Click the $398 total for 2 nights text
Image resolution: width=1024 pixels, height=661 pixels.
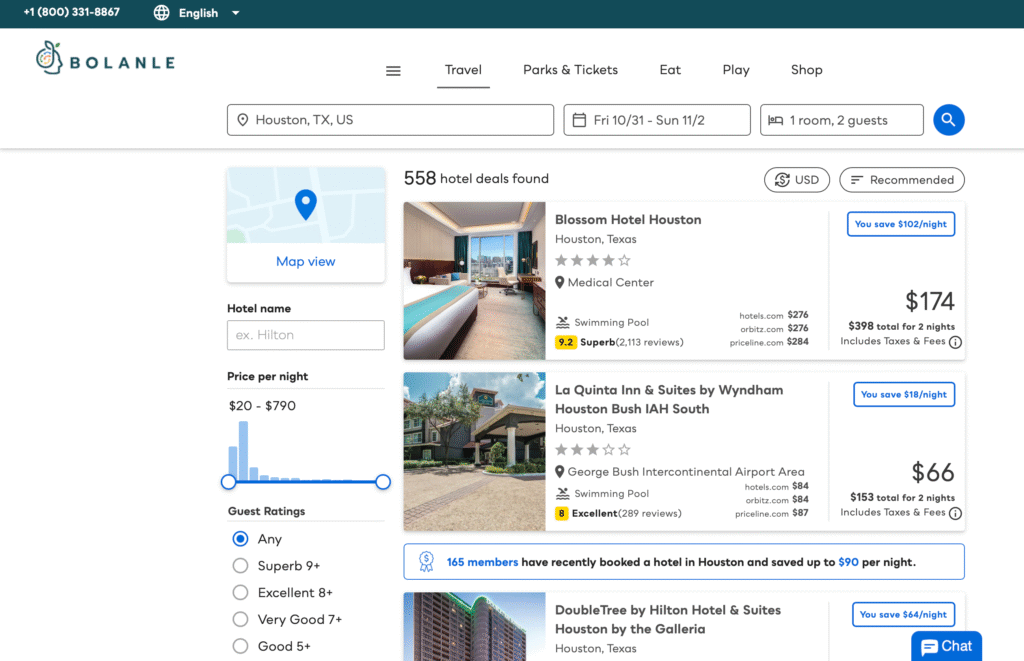pyautogui.click(x=902, y=326)
